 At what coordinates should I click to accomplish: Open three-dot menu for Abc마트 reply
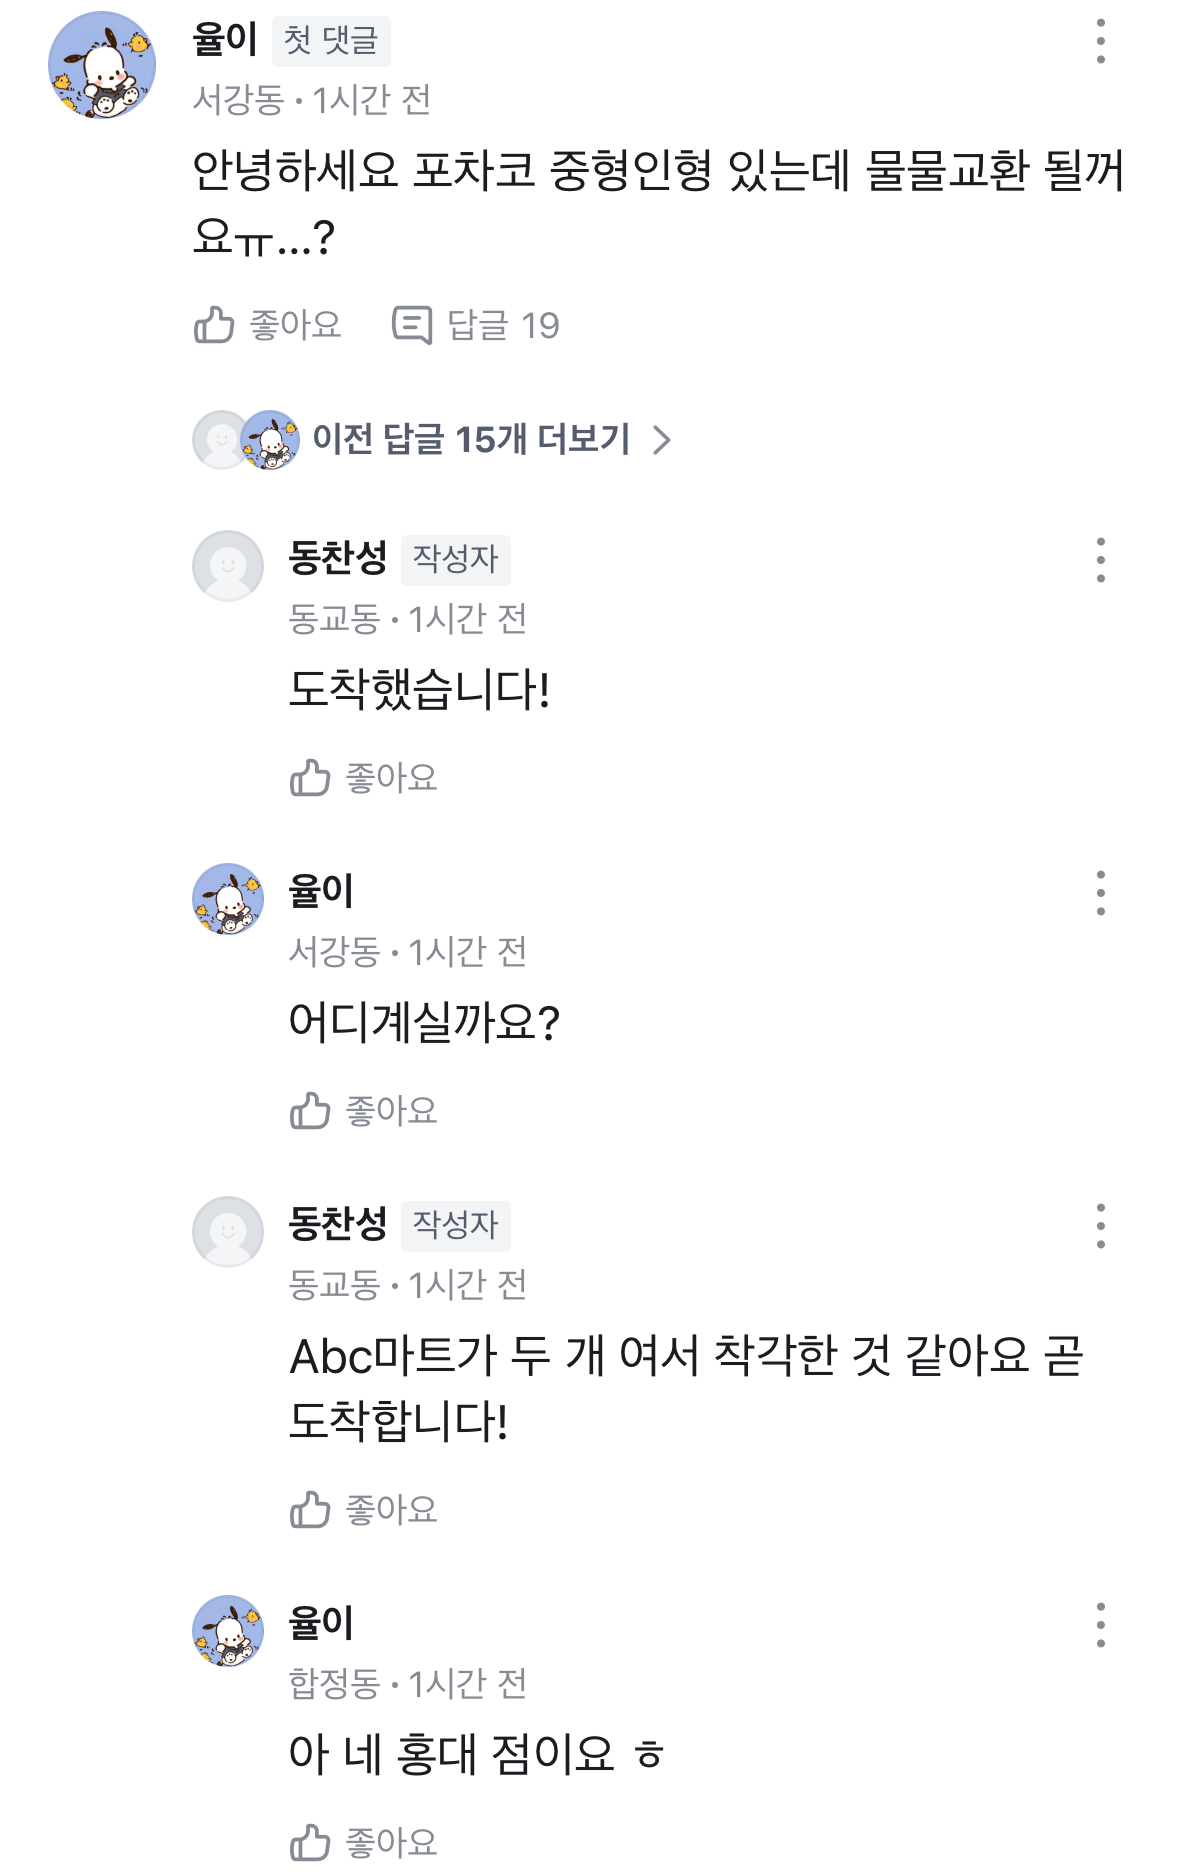(1100, 1226)
